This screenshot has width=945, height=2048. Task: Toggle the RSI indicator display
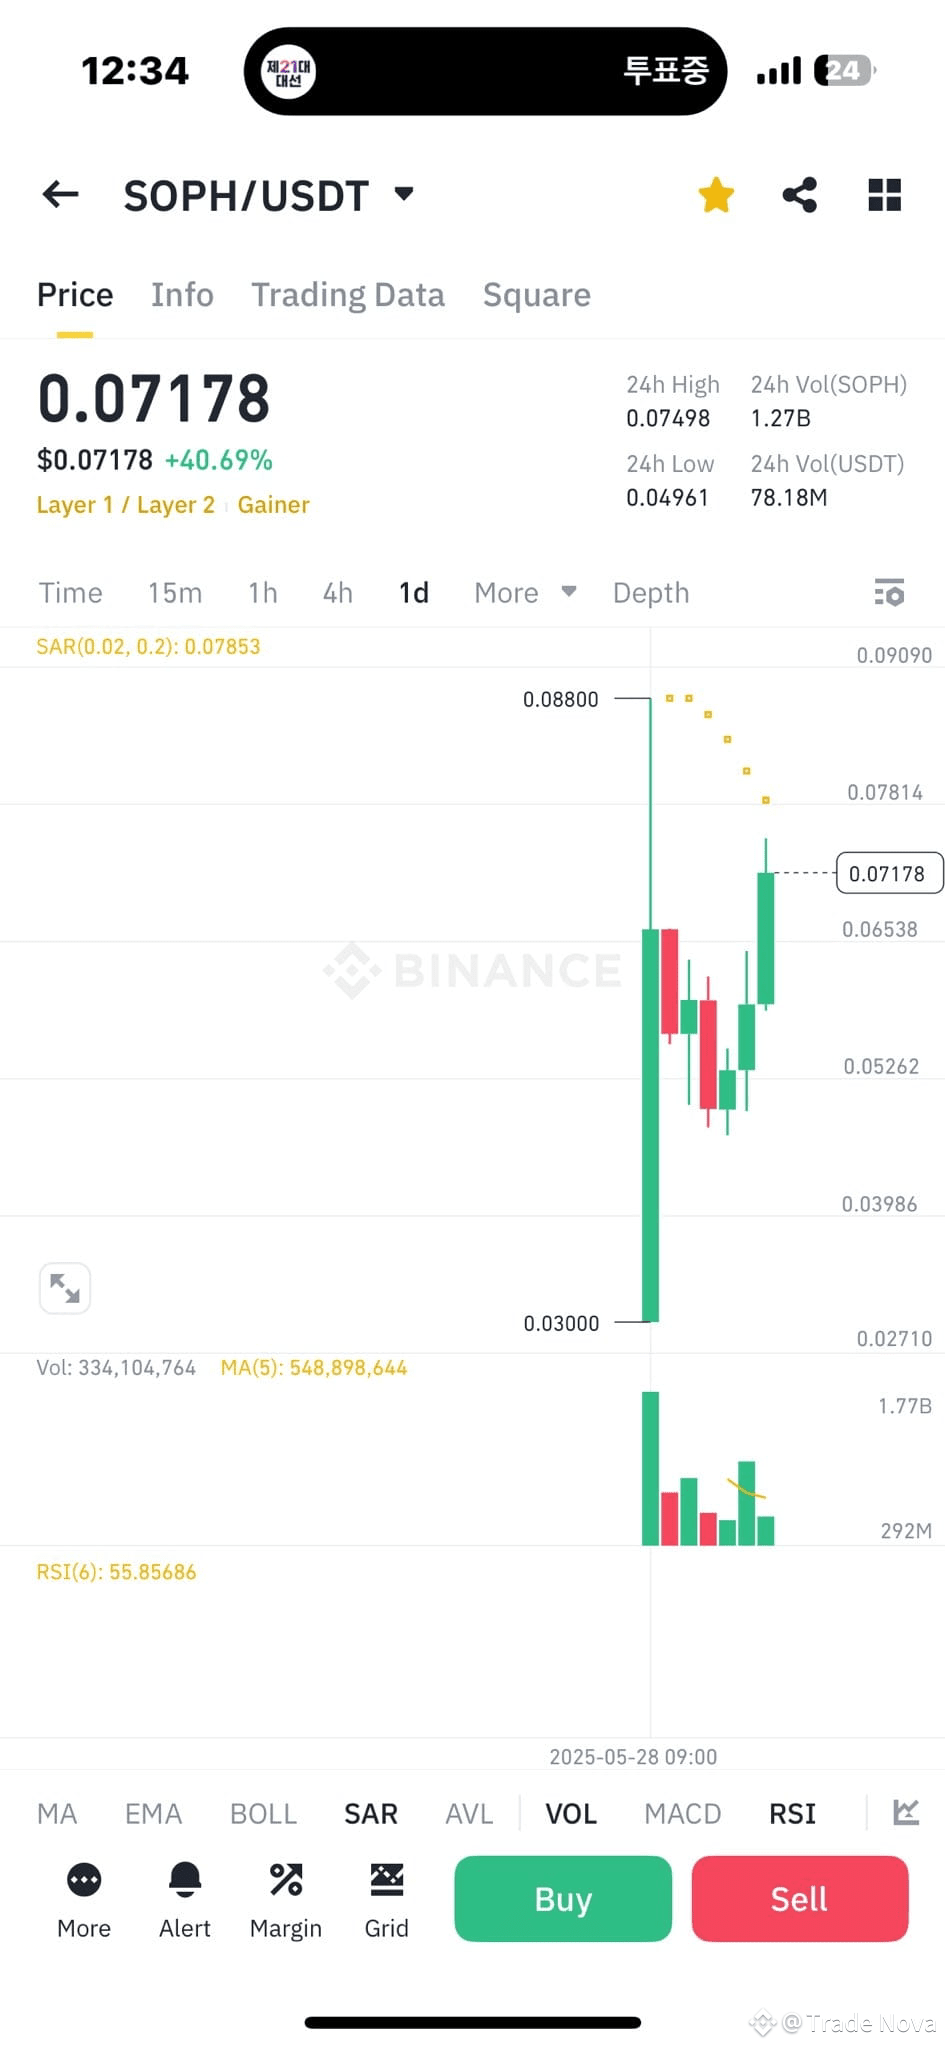[x=791, y=1813]
